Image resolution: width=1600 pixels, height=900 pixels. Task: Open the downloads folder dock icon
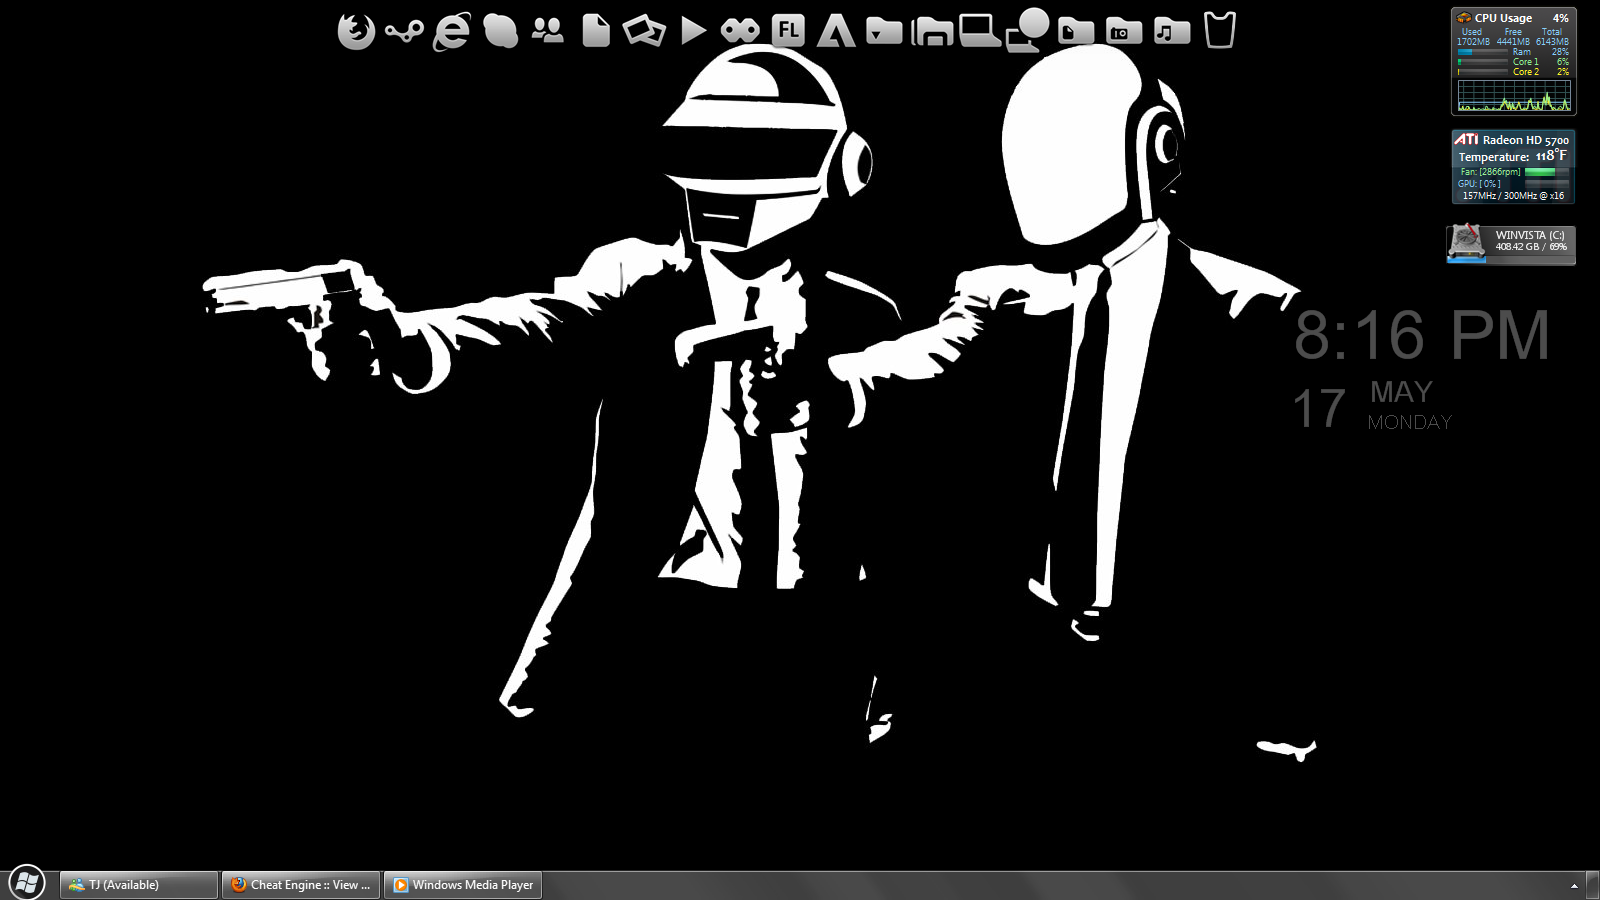tap(884, 32)
